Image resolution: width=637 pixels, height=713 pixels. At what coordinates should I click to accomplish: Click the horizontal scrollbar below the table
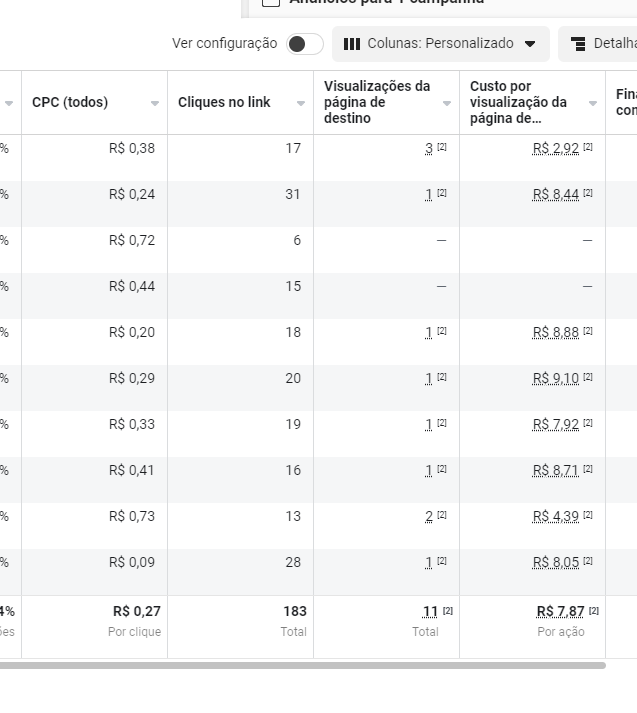pyautogui.click(x=302, y=666)
